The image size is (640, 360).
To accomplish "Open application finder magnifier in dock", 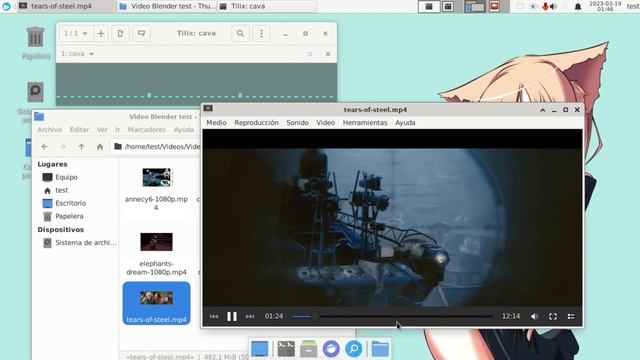I will click(x=353, y=349).
